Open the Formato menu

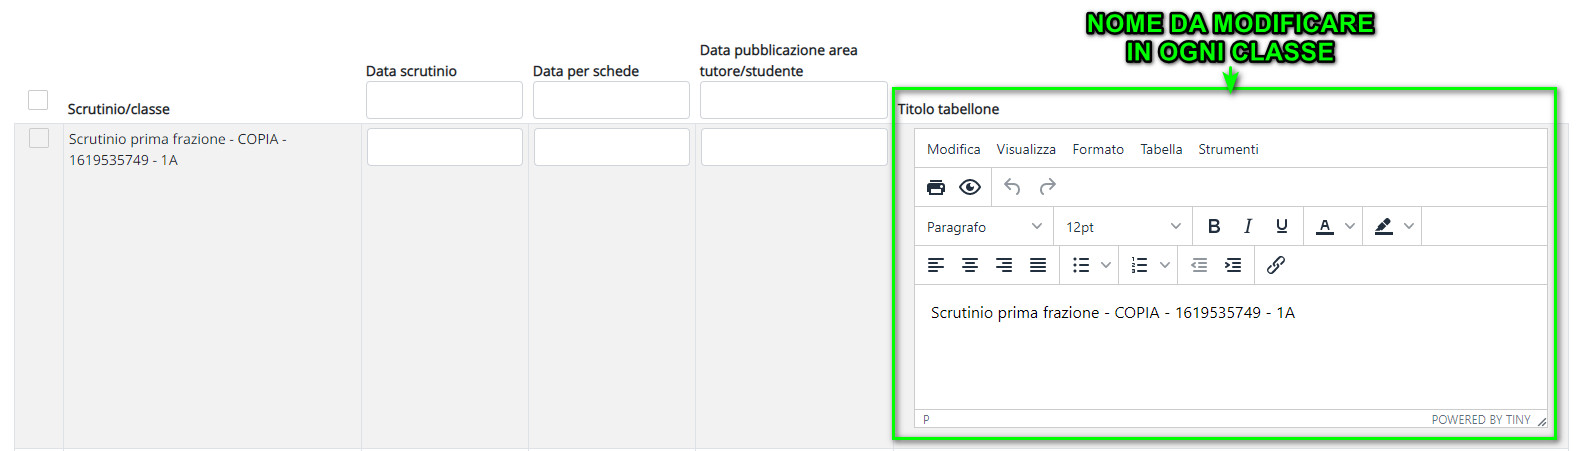click(1098, 149)
